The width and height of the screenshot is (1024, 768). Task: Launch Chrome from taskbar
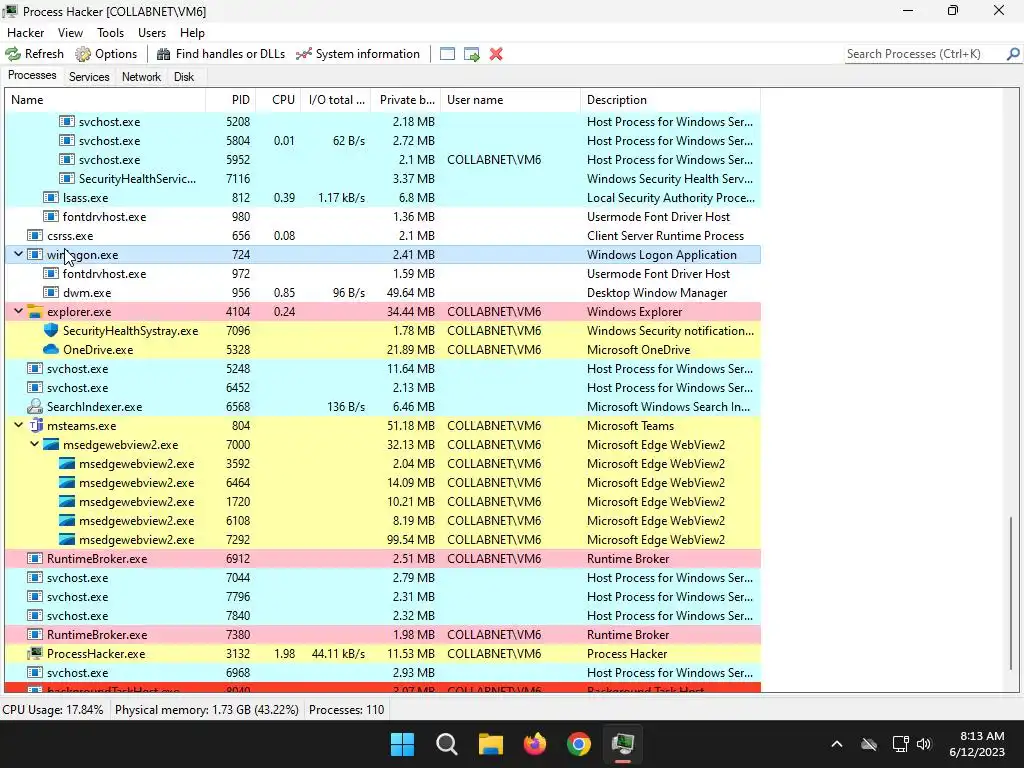[579, 744]
